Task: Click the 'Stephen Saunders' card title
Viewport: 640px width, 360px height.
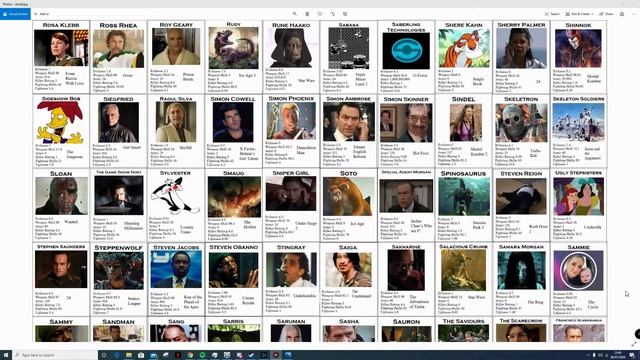Action: (61, 247)
